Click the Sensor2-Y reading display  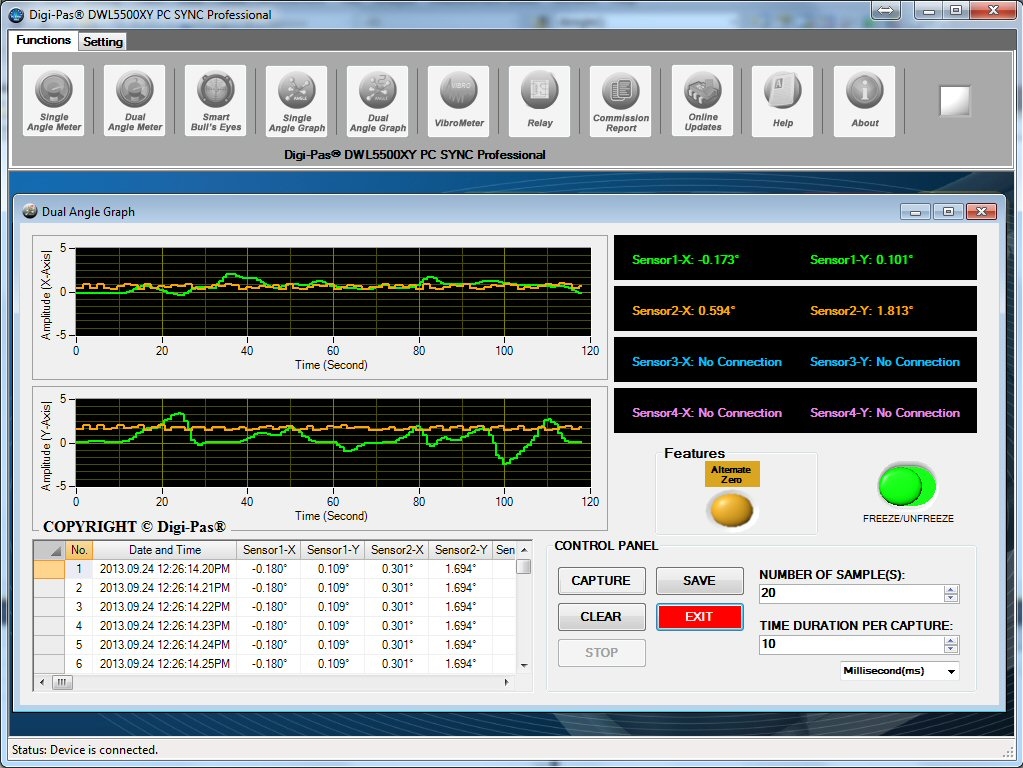tap(861, 311)
